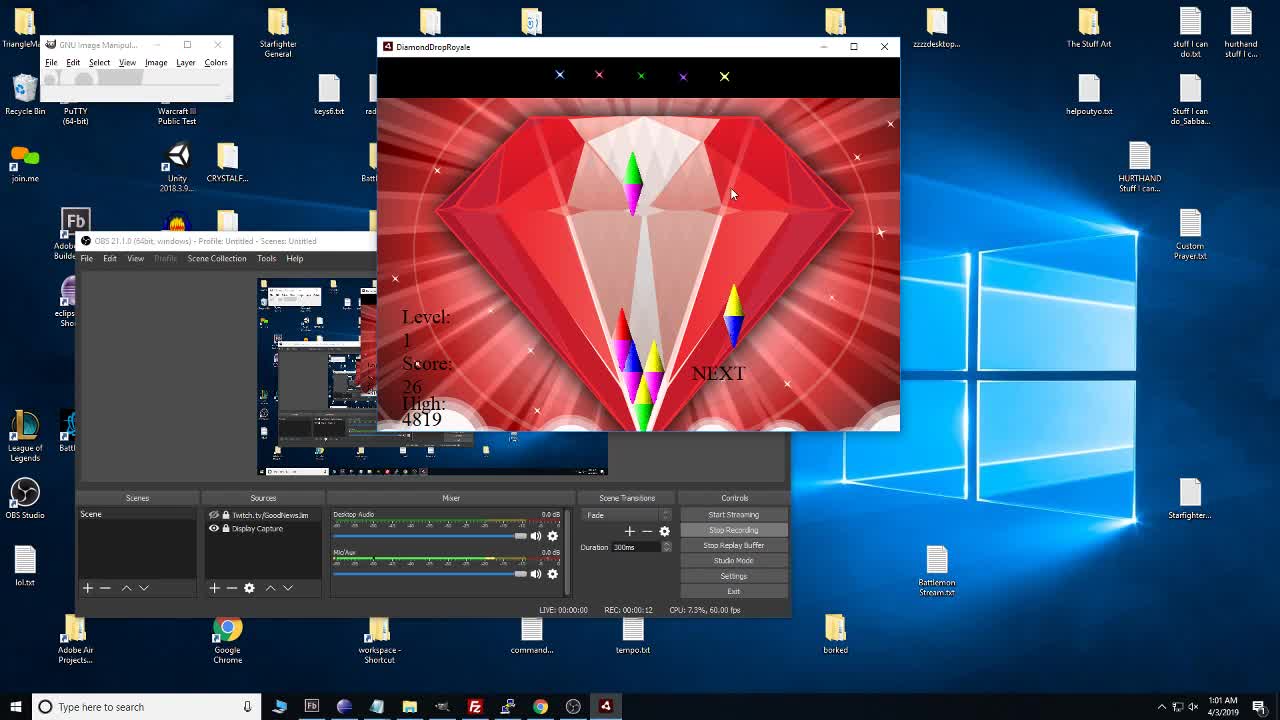Open FileZilla from the taskbar
Screen dimensions: 1280x720
(475, 707)
